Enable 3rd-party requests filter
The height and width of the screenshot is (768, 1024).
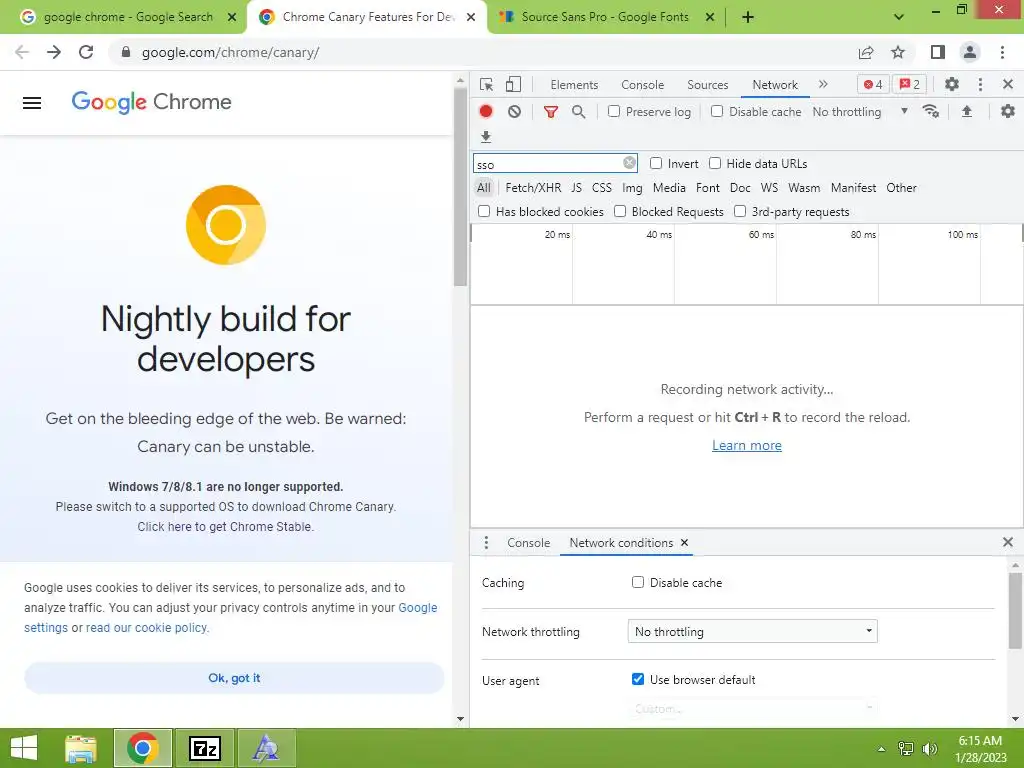tap(740, 211)
